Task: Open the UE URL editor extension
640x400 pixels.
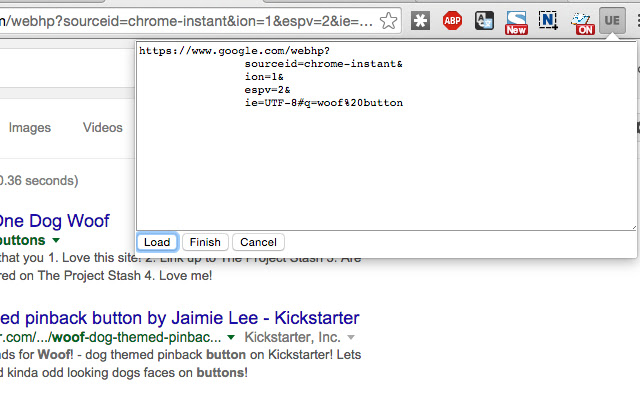Action: point(612,20)
